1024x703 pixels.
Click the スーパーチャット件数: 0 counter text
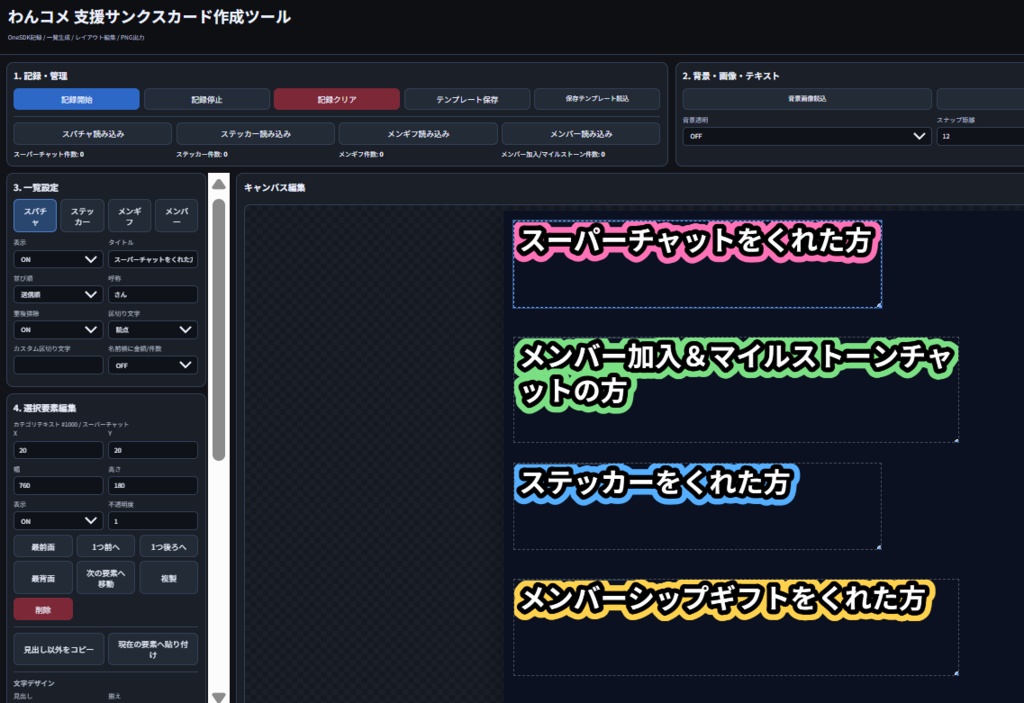(49, 155)
